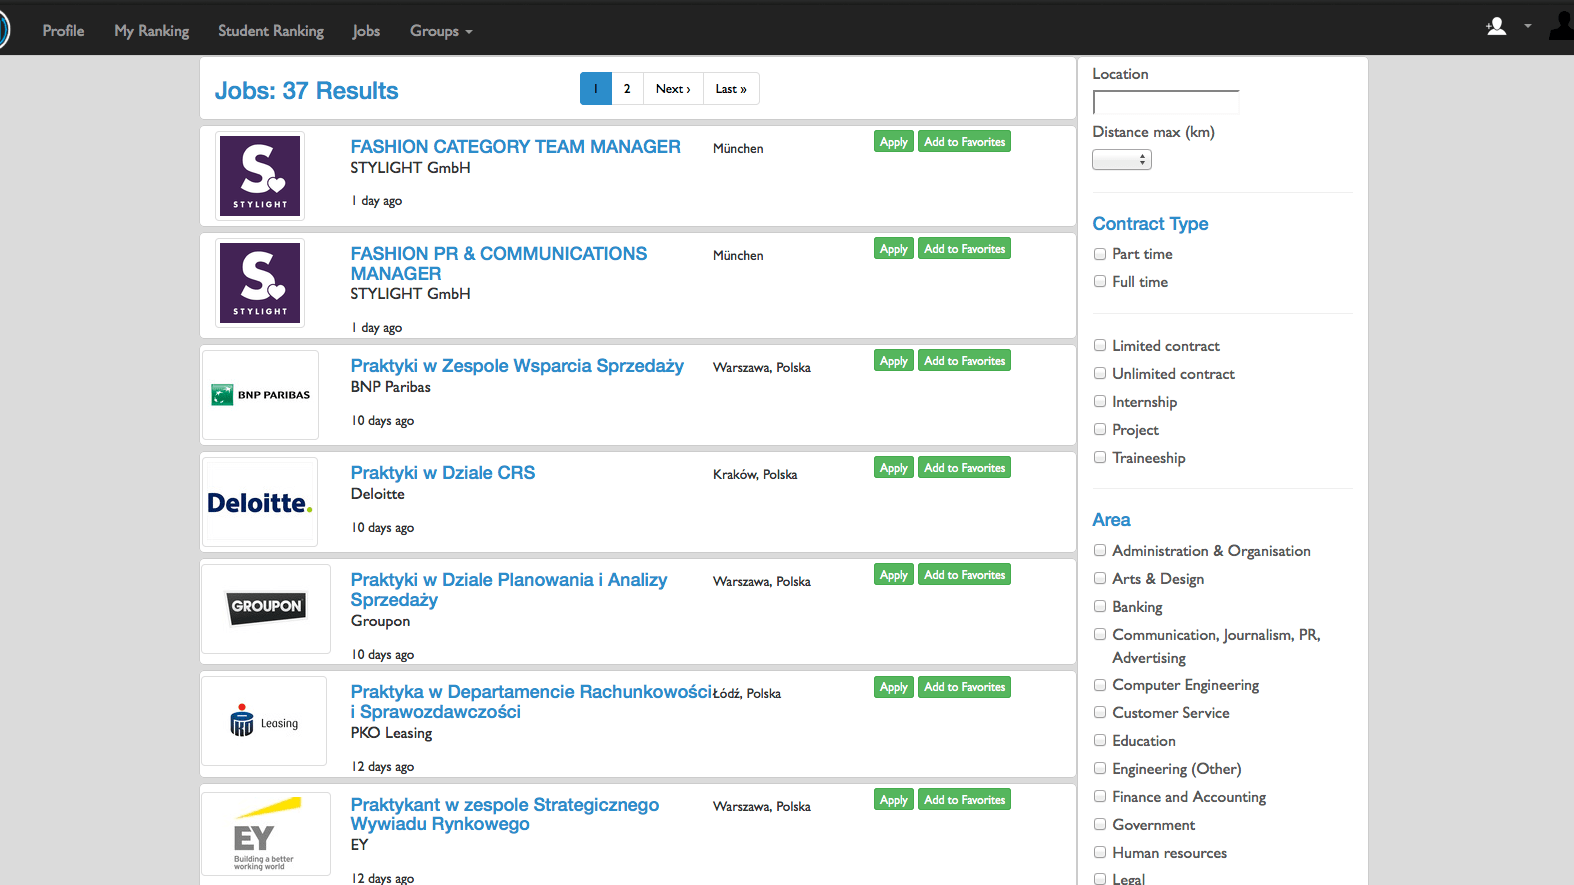Image resolution: width=1574 pixels, height=885 pixels.
Task: Click the site logo in top-left corner
Action: click(4, 30)
